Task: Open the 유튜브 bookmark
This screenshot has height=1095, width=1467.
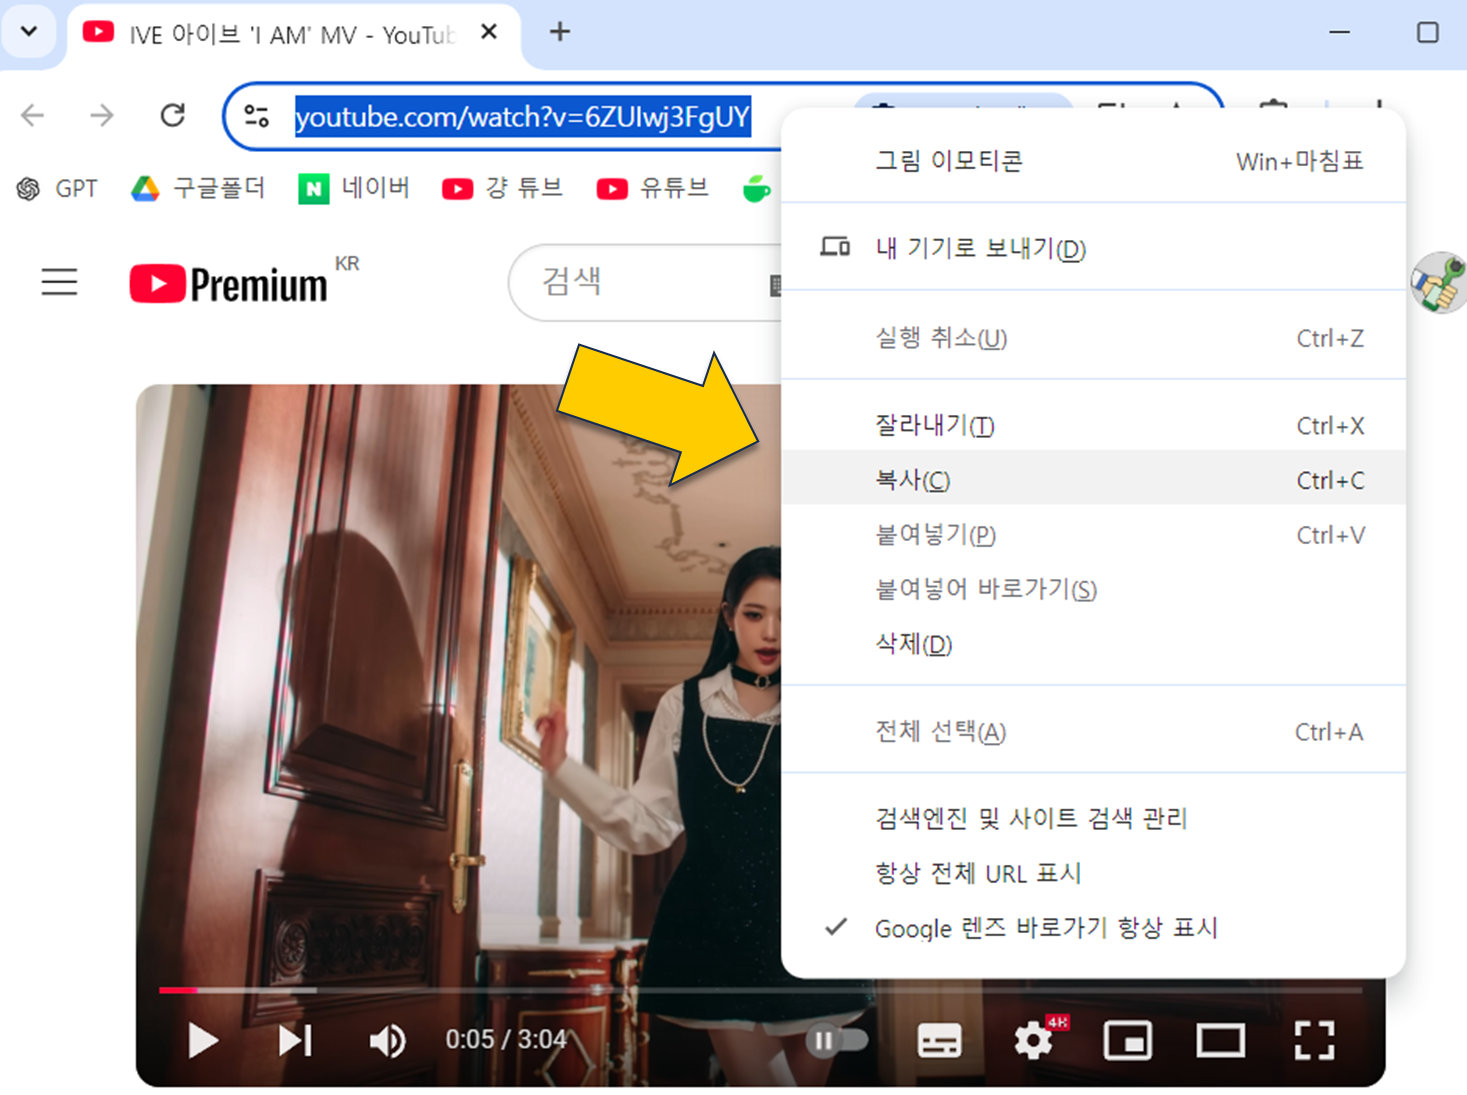Action: [652, 188]
